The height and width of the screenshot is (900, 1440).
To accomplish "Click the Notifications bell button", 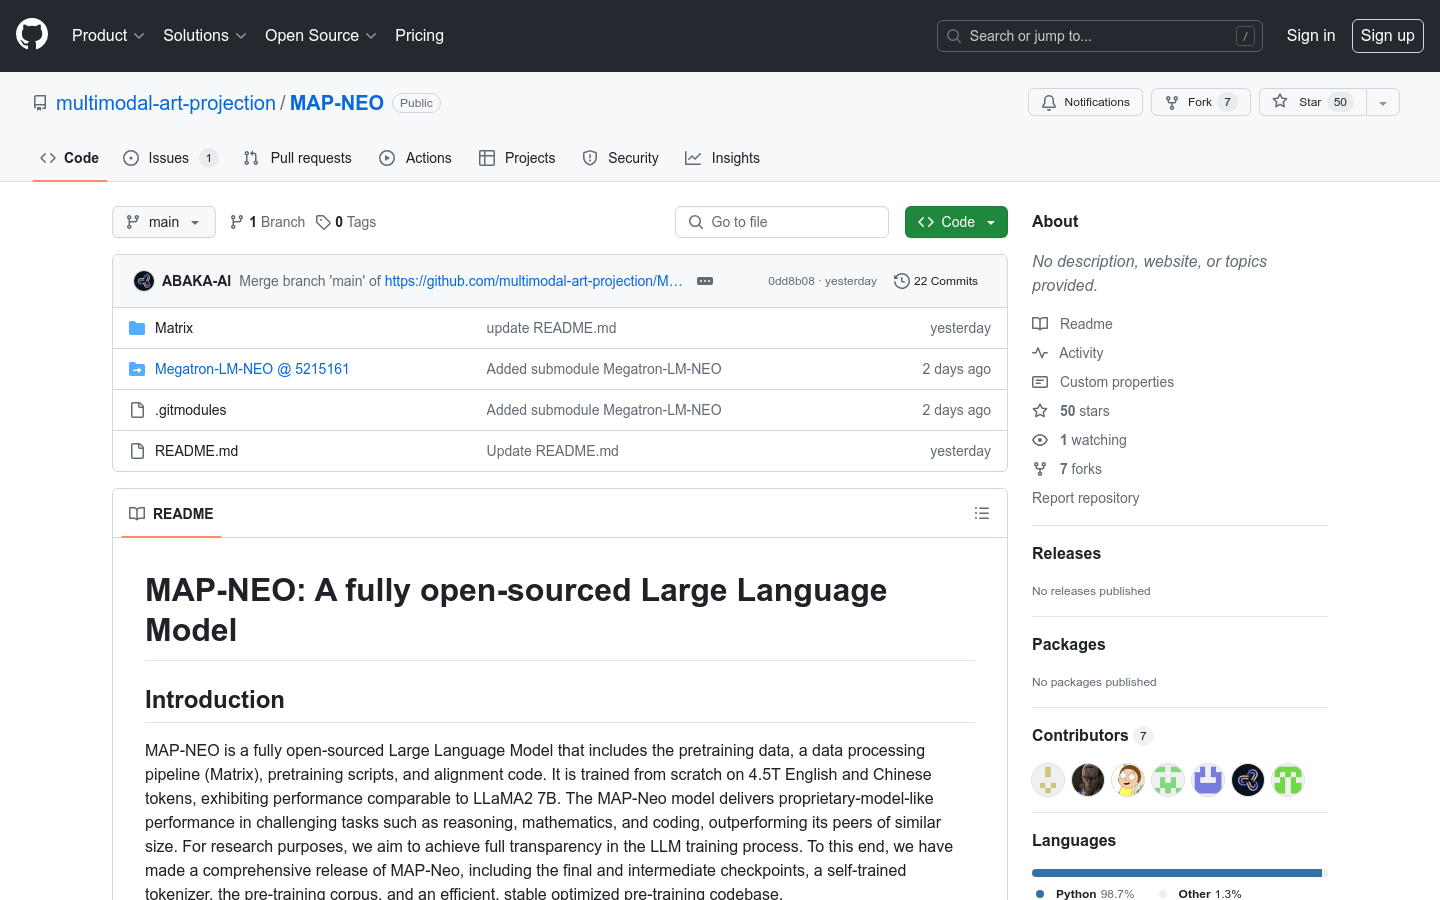I will [1085, 102].
